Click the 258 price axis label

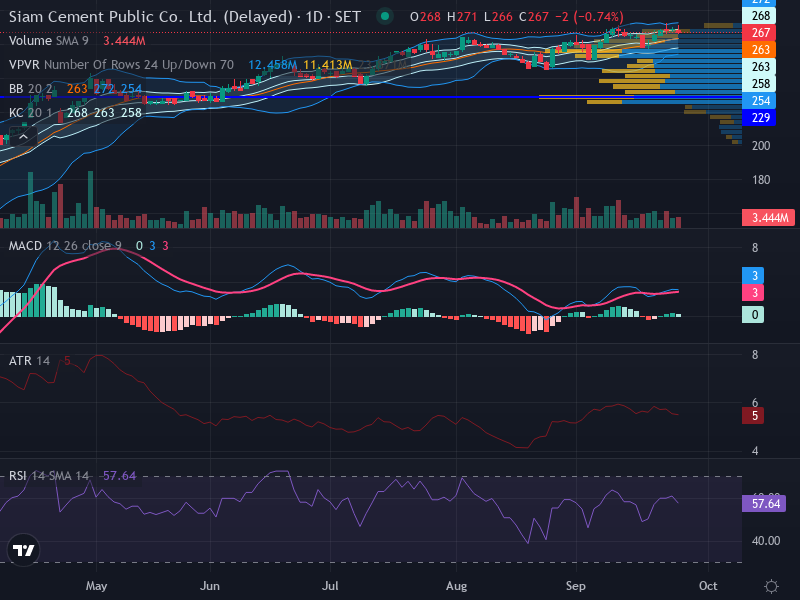pos(759,84)
